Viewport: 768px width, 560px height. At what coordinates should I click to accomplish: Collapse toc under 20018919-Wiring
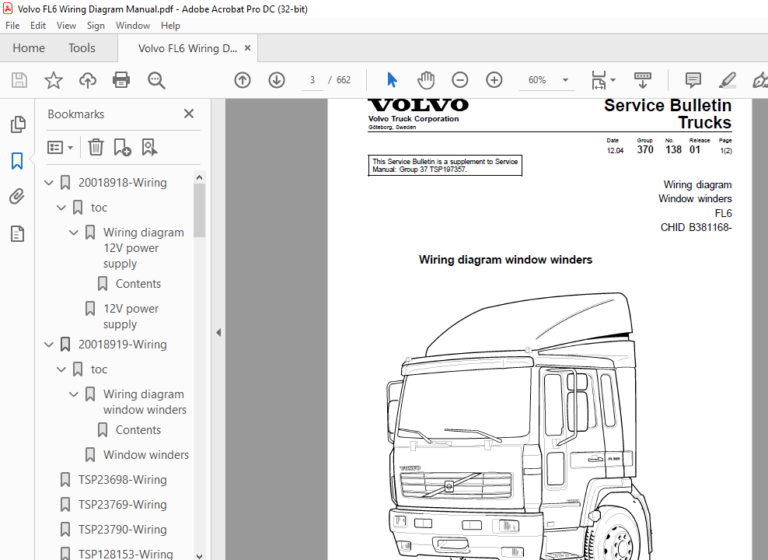61,369
